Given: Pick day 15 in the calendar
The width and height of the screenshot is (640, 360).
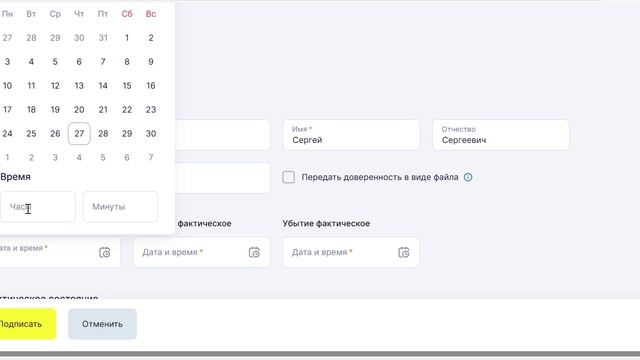Looking at the screenshot, I should (x=127, y=86).
